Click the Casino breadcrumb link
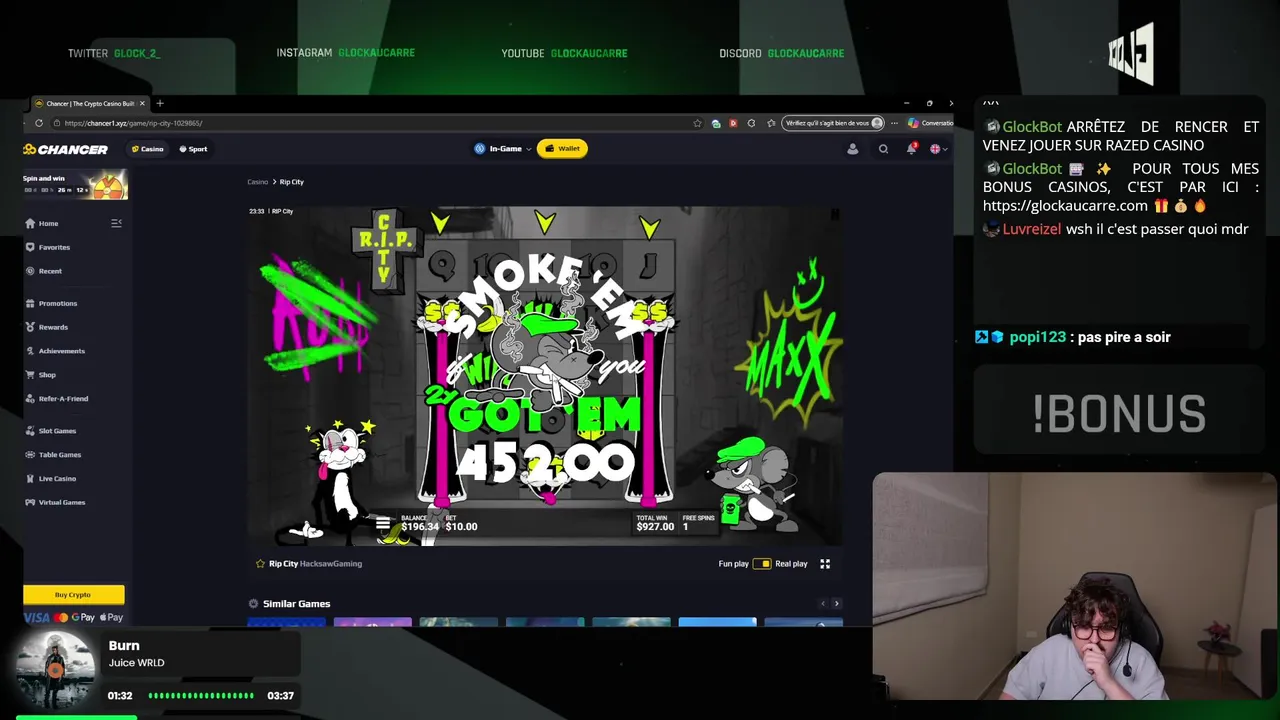 pos(257,182)
